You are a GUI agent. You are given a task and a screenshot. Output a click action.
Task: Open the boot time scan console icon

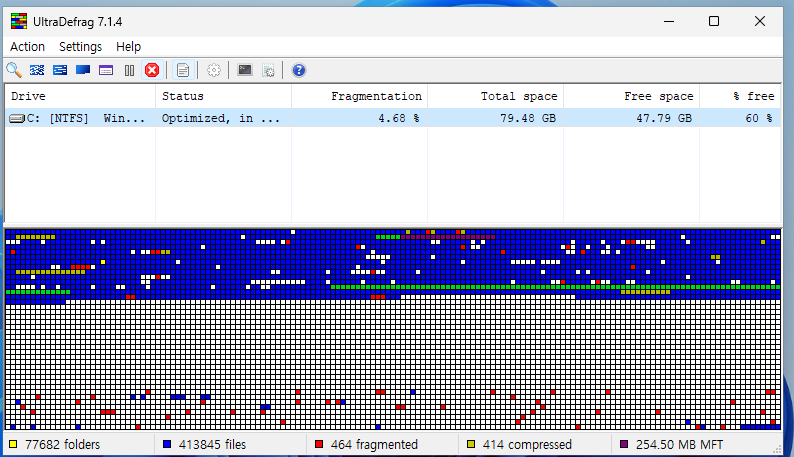pos(245,70)
